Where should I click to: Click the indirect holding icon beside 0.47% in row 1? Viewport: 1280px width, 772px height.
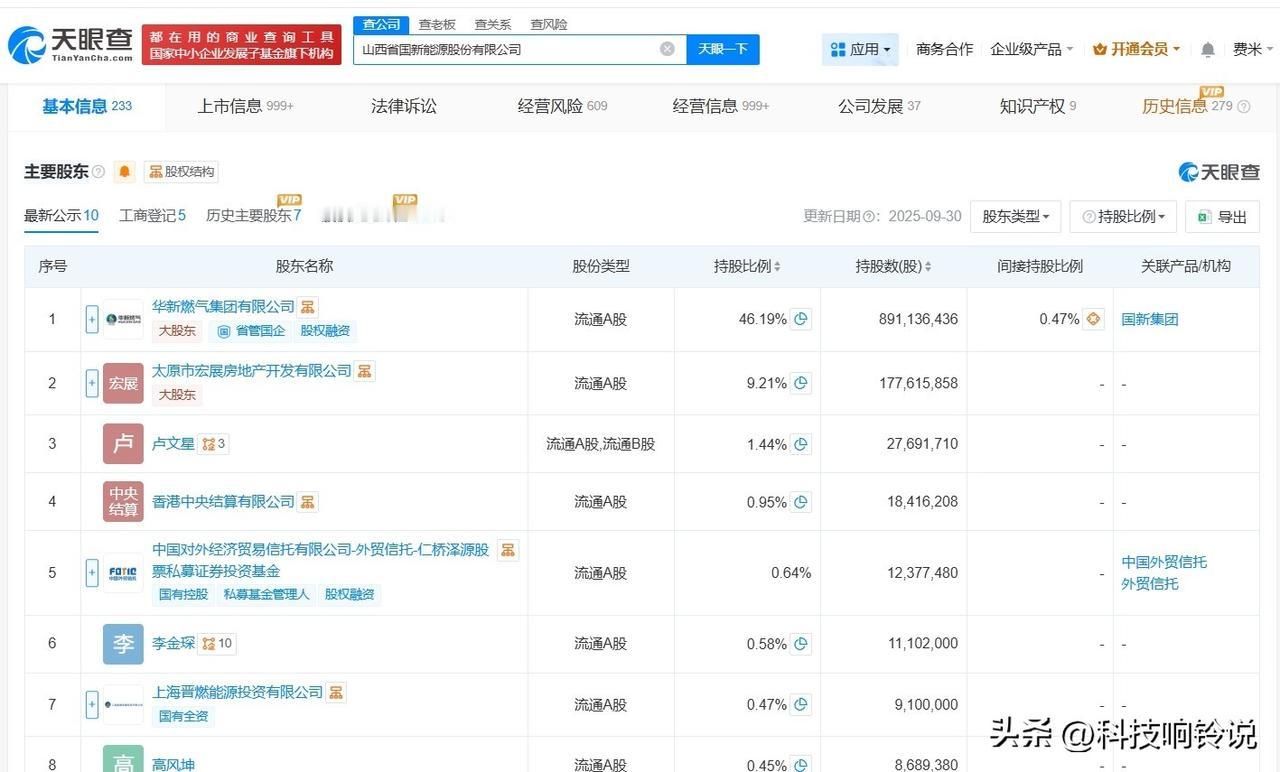(x=1094, y=320)
